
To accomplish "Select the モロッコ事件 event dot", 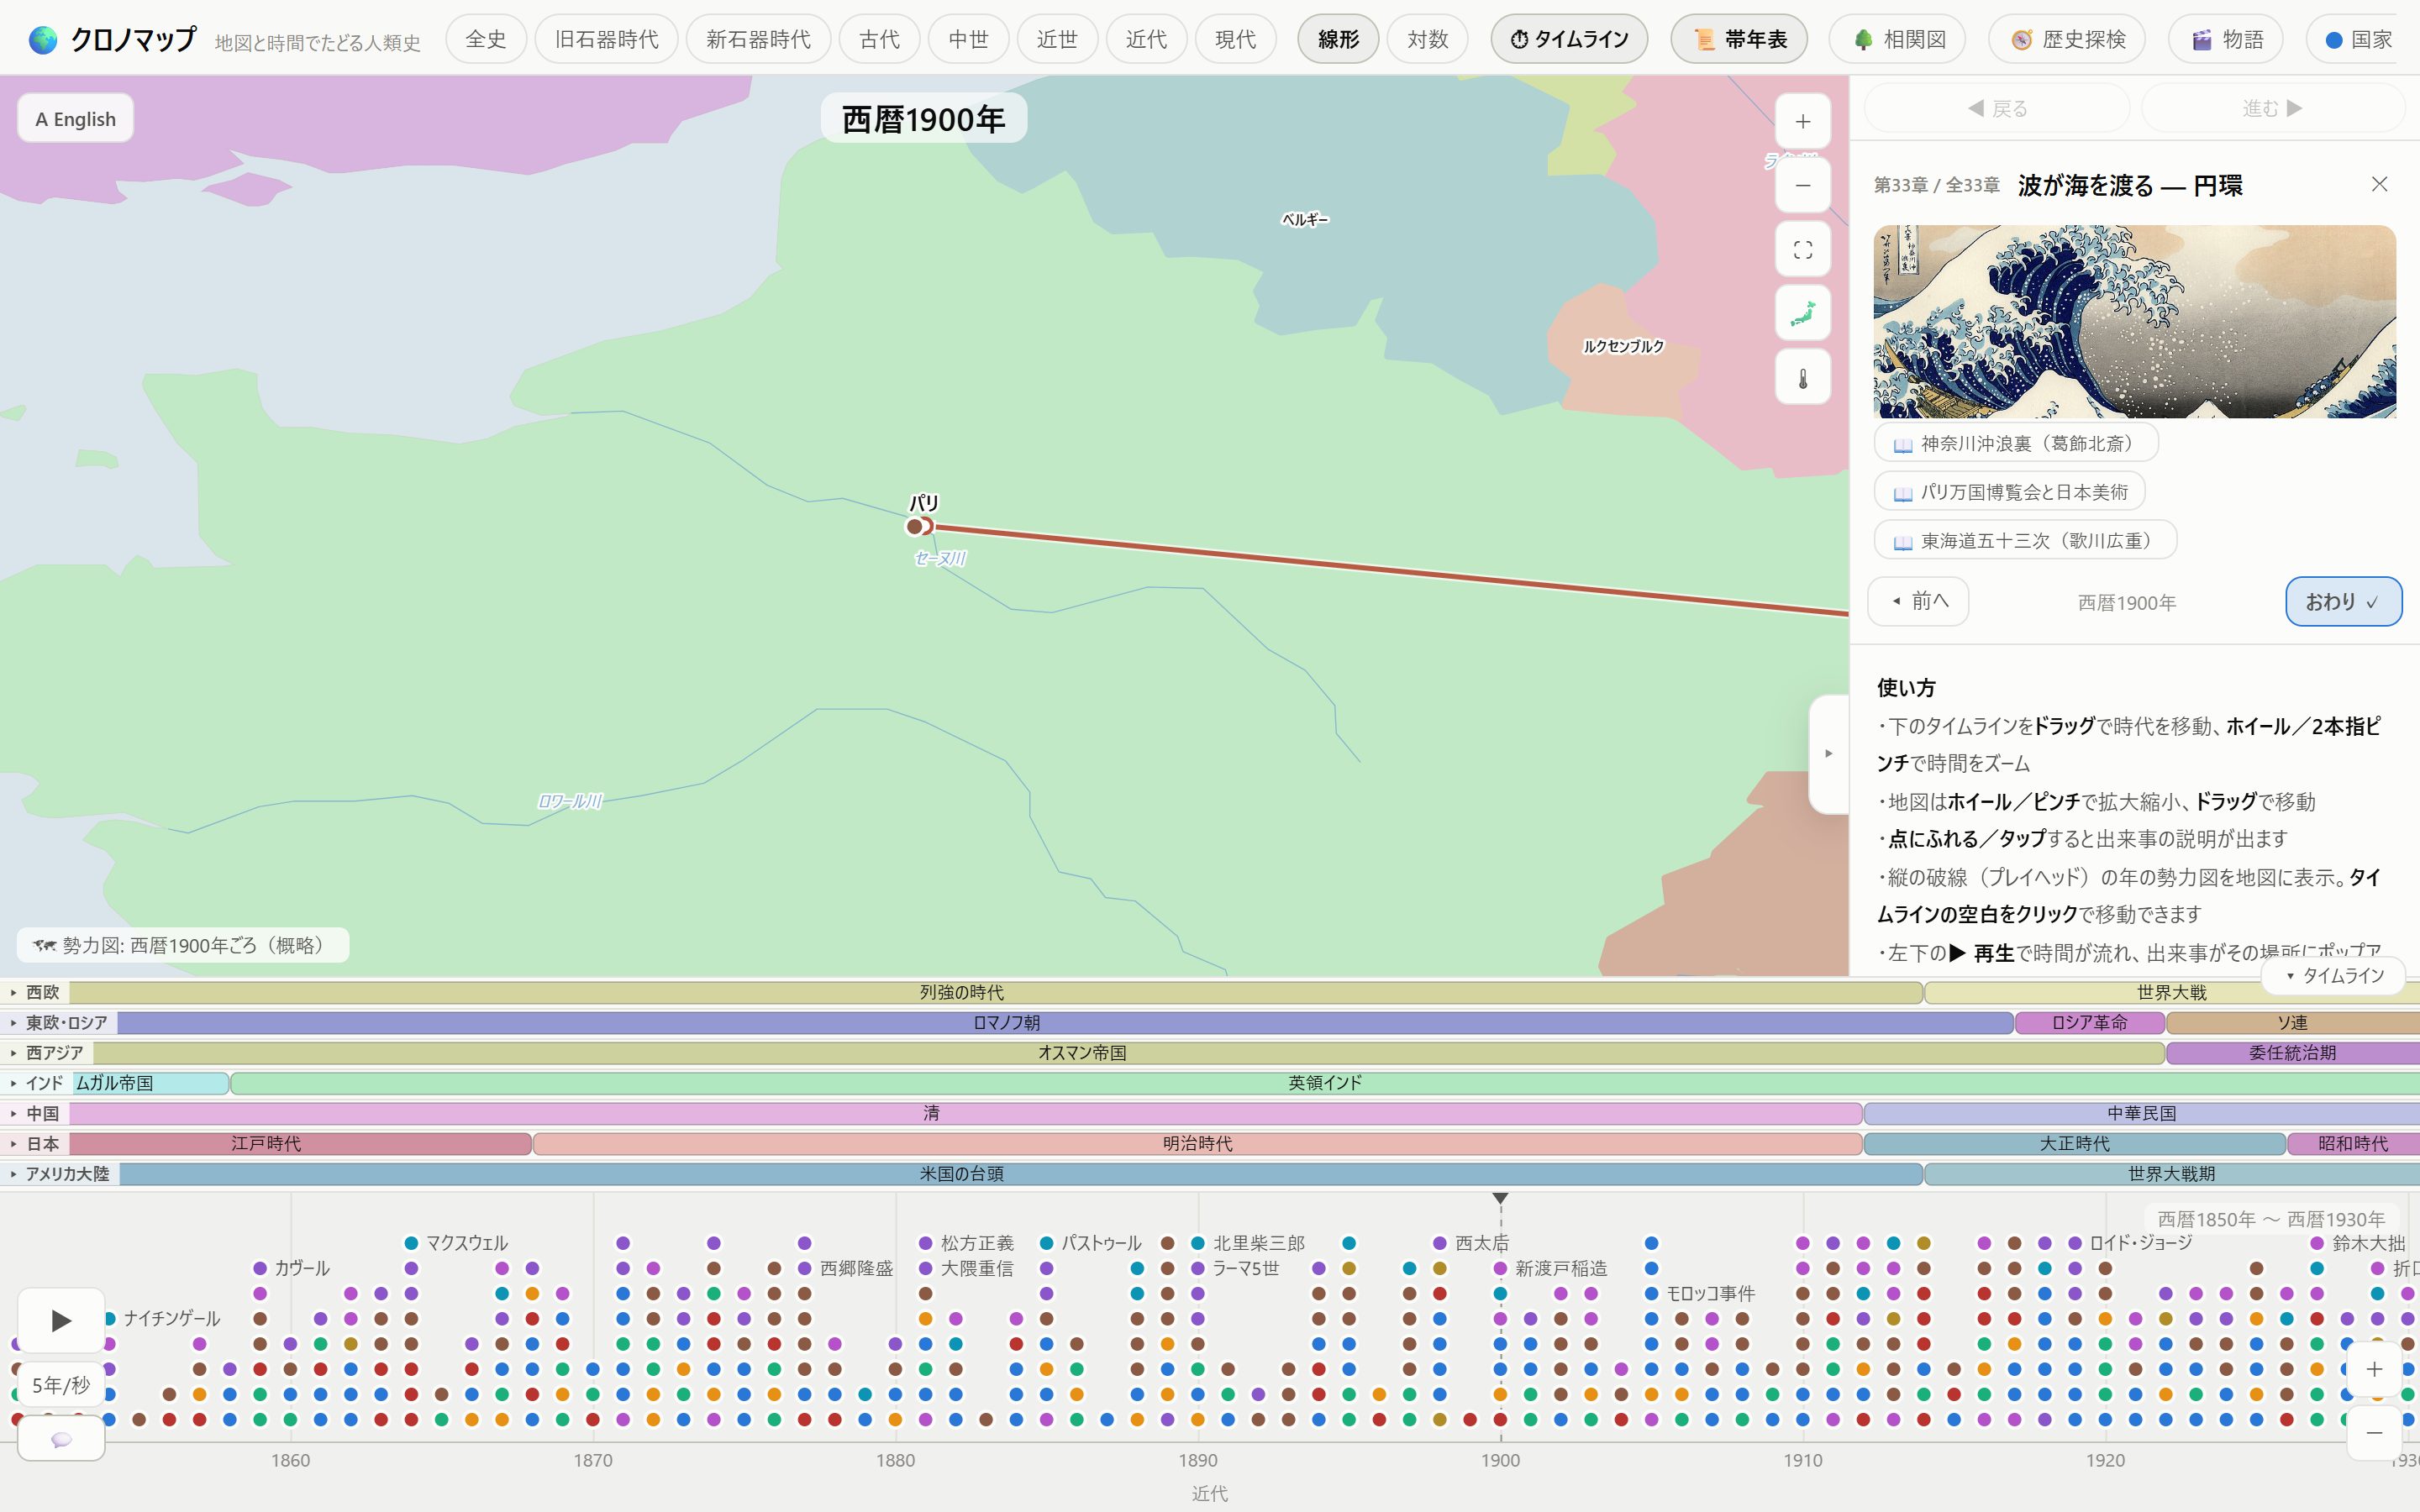I will [x=1651, y=1293].
